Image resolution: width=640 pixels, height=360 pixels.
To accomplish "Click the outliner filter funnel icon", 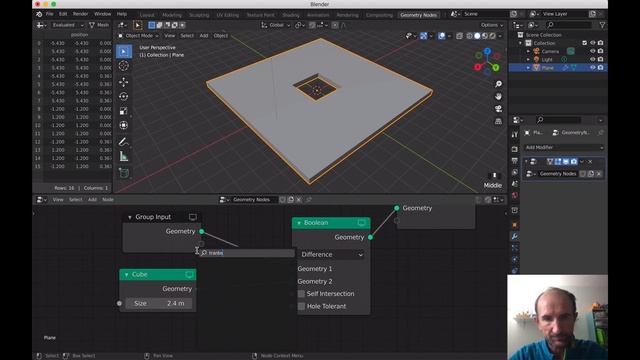I will (602, 25).
